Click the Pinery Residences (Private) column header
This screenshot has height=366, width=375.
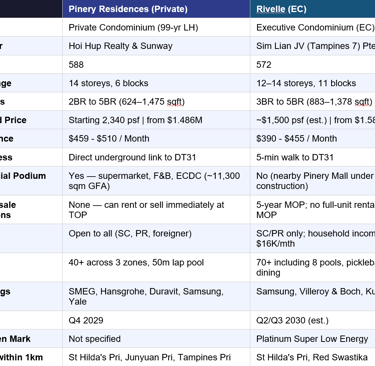(x=156, y=9)
